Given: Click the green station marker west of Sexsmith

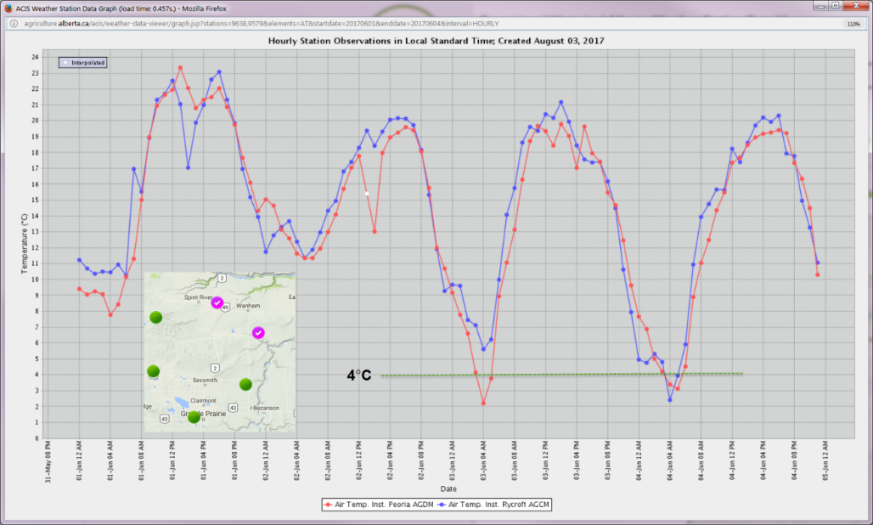Looking at the screenshot, I should [x=153, y=371].
